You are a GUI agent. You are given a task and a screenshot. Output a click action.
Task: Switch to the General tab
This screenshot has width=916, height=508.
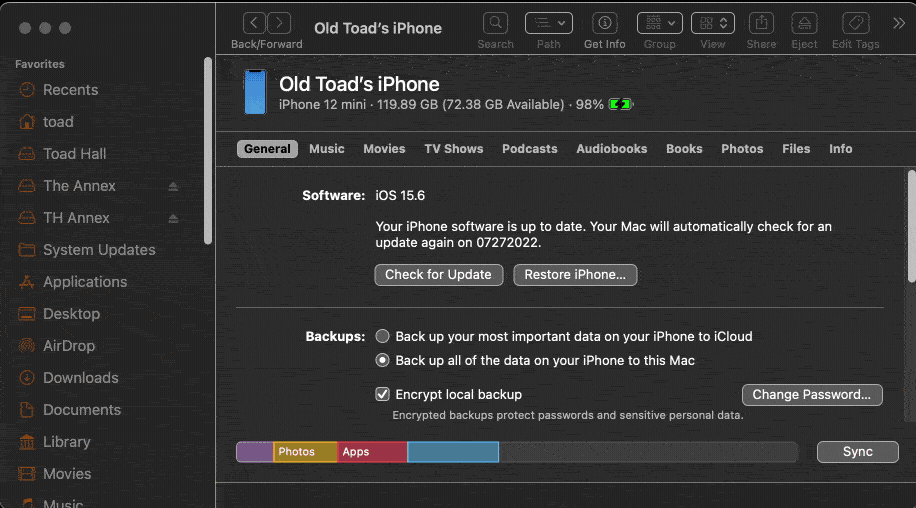point(267,149)
